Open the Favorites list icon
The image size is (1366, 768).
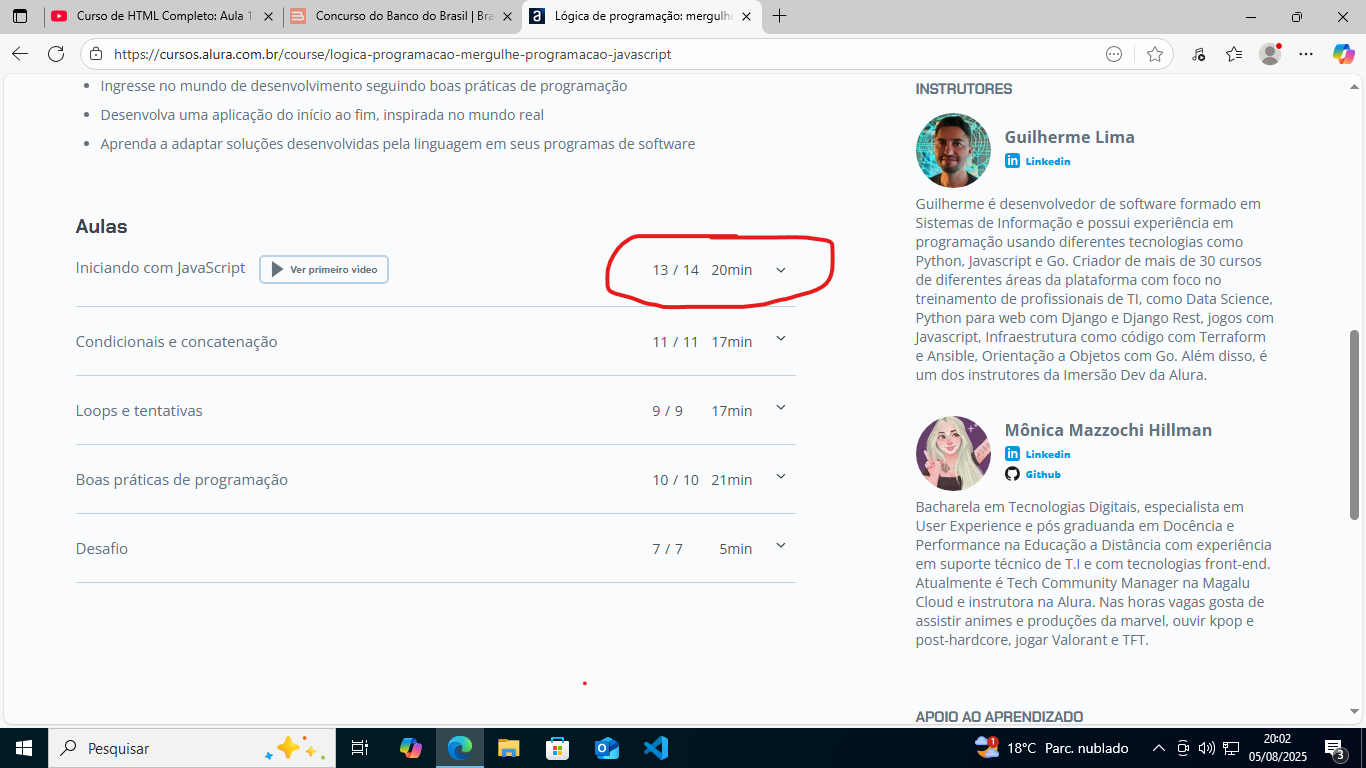pos(1234,54)
